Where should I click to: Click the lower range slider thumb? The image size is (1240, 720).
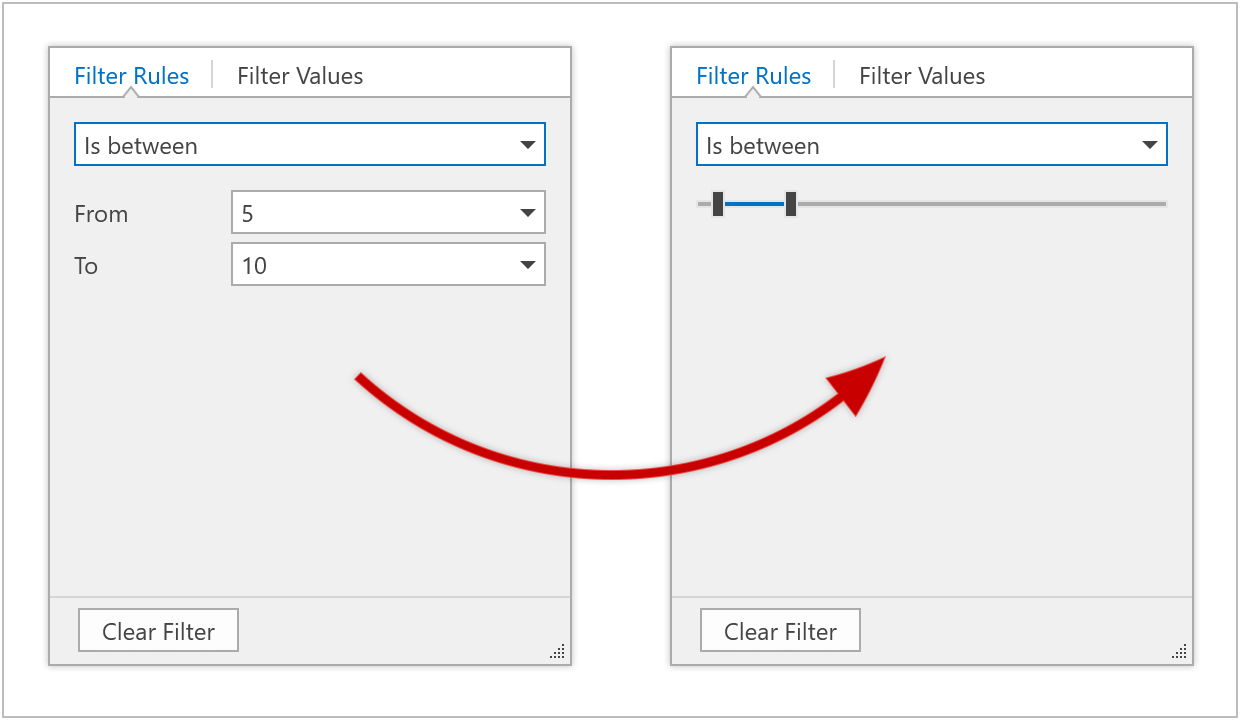[718, 204]
